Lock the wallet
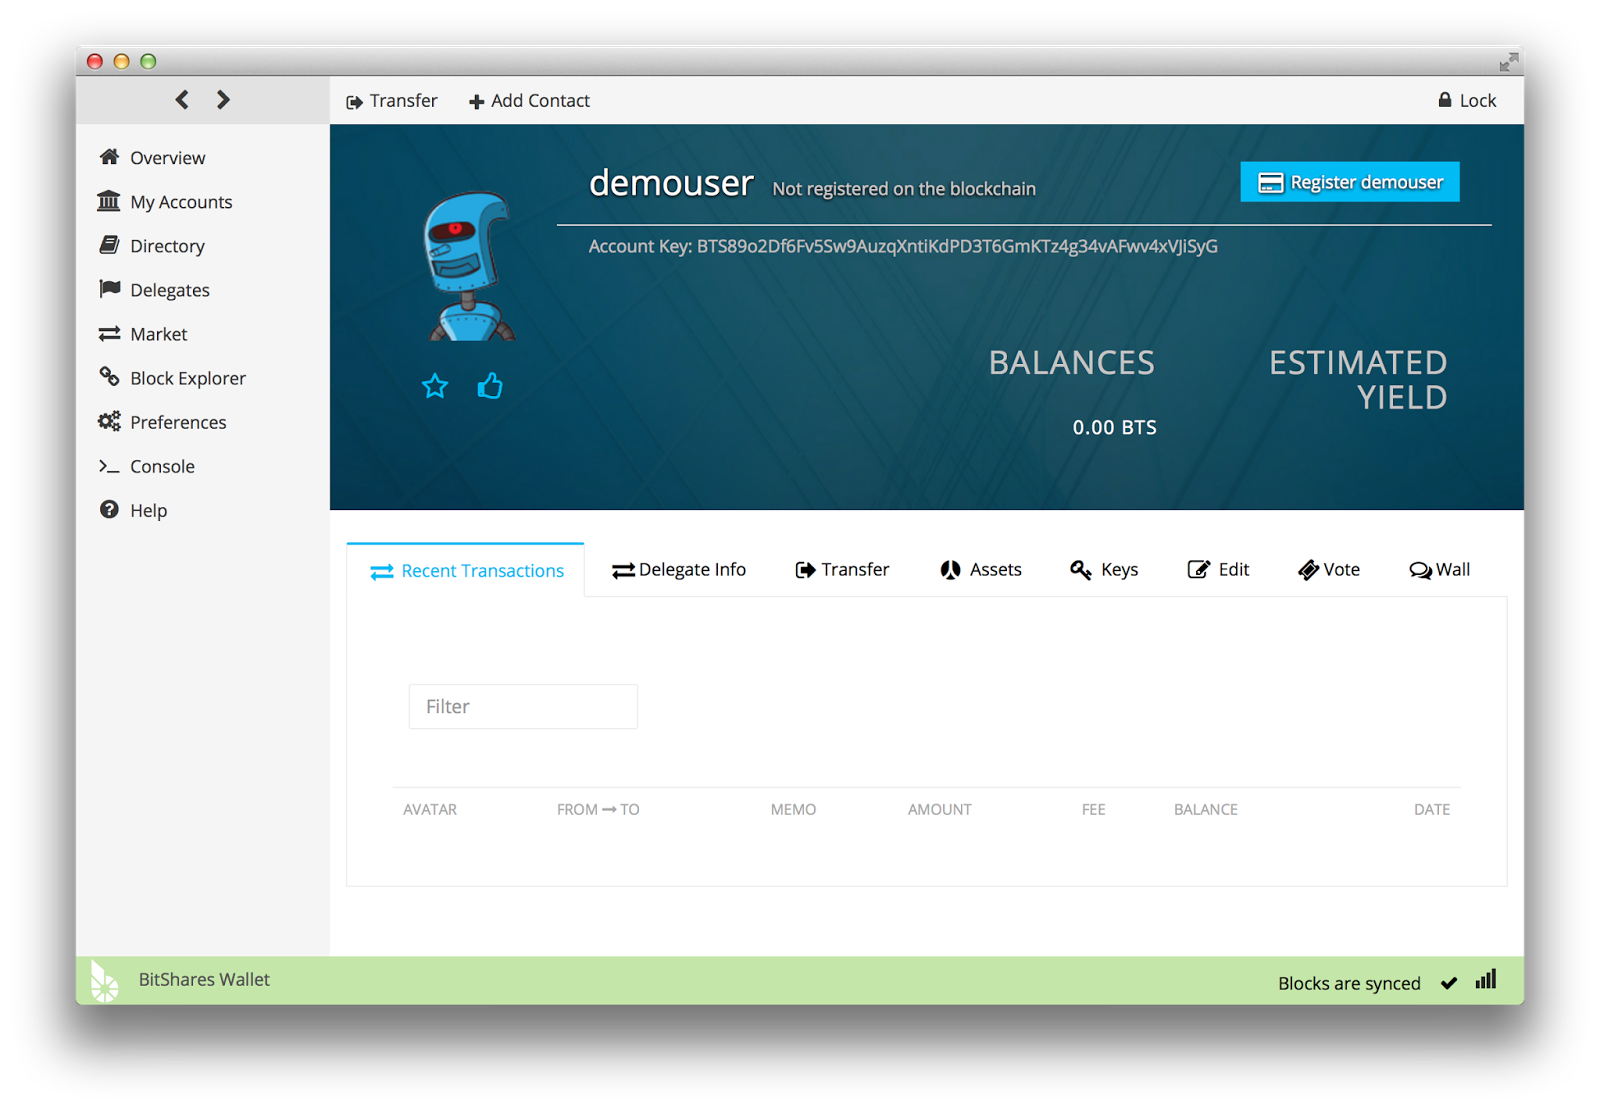This screenshot has height=1110, width=1600. point(1467,100)
